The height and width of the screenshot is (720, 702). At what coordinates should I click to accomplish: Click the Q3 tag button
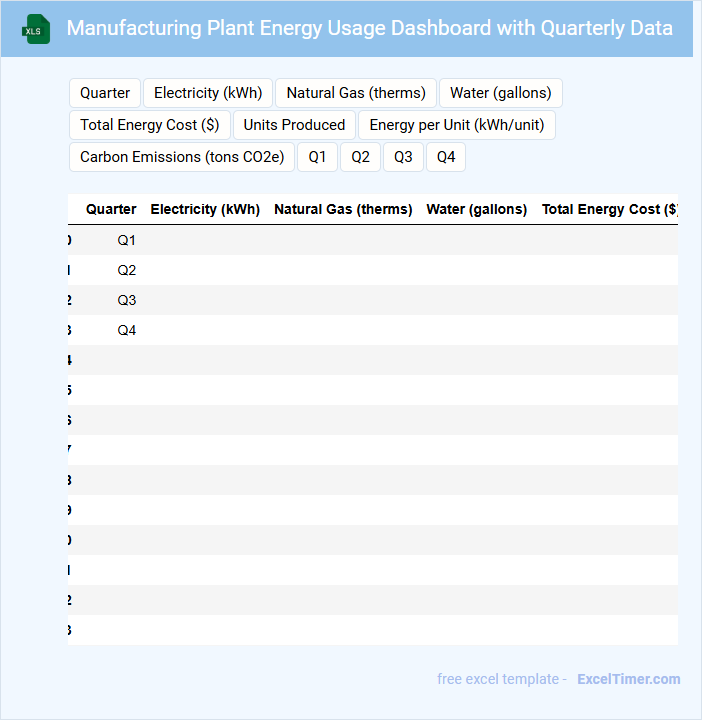tap(403, 157)
